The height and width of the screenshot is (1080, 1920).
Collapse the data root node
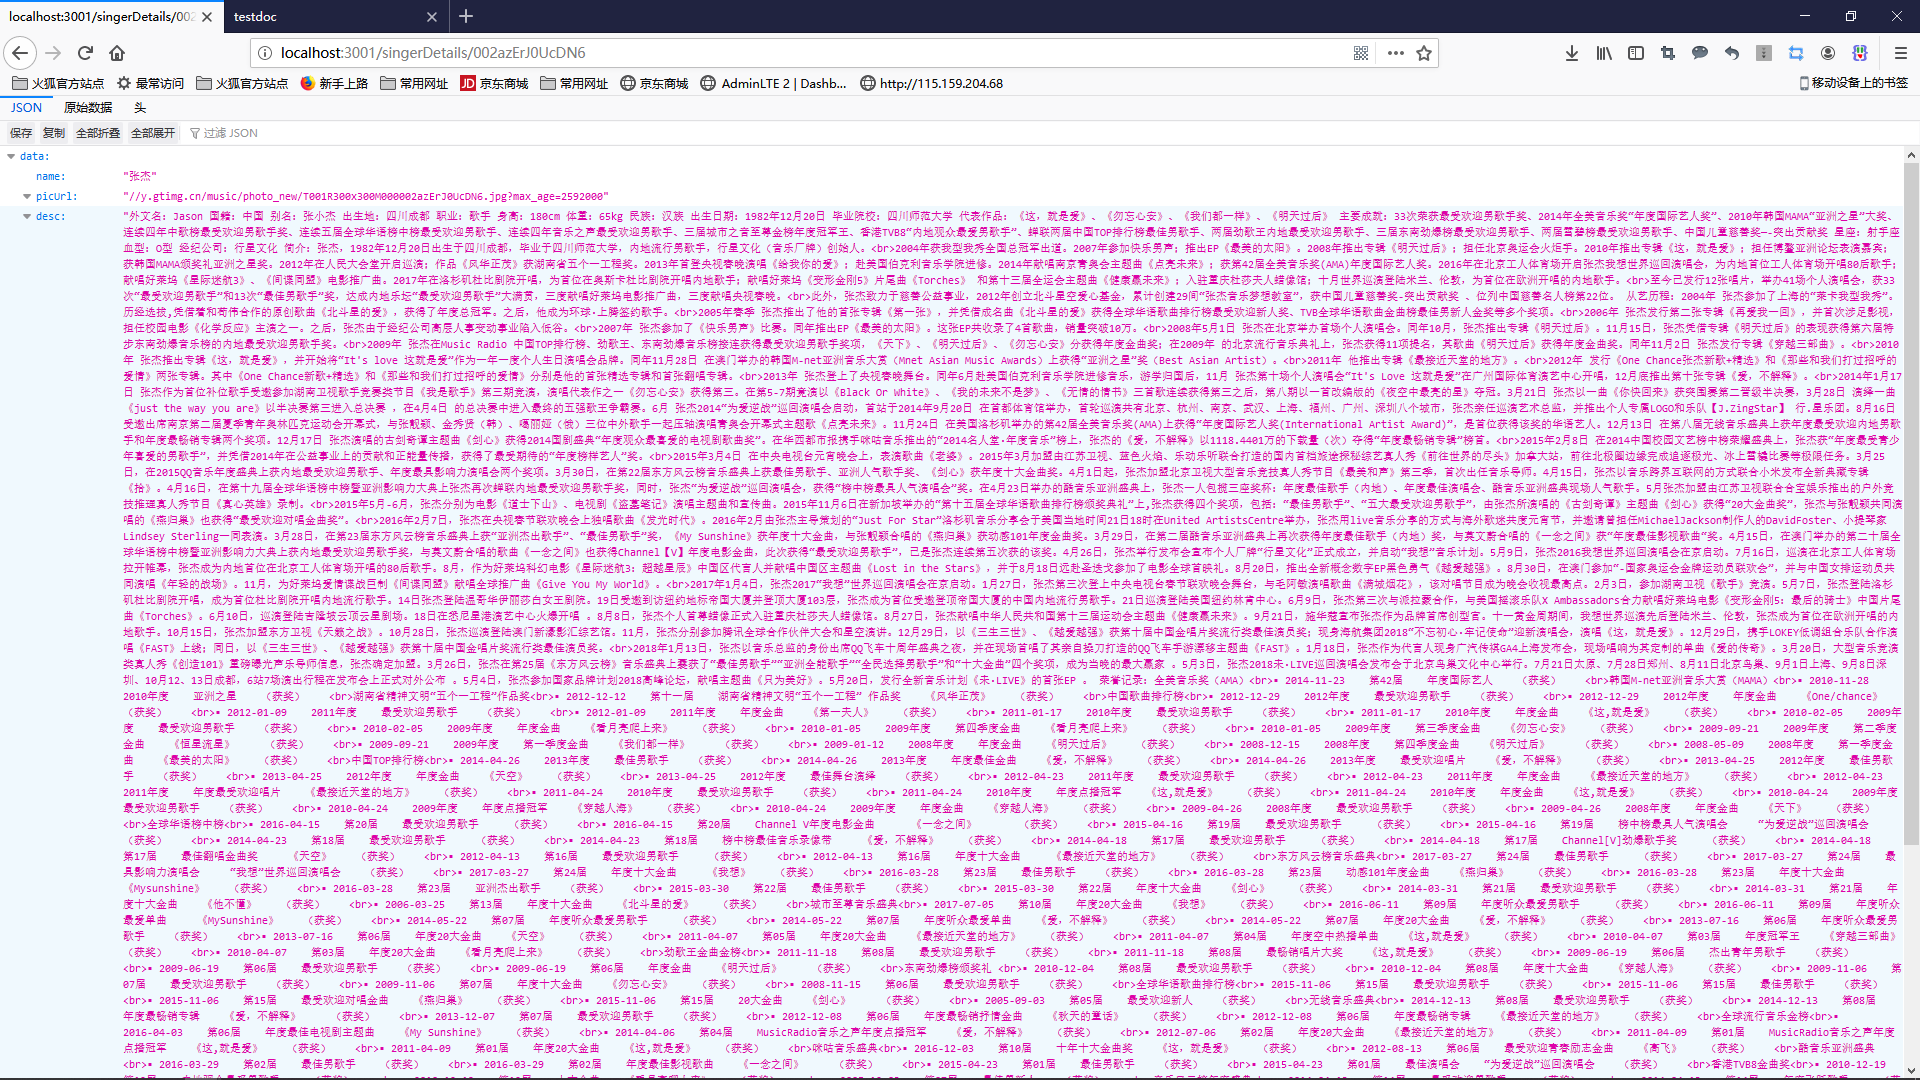[11, 156]
